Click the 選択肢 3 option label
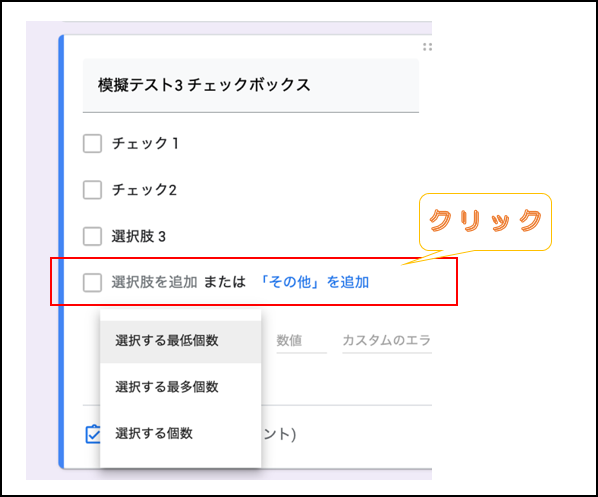The width and height of the screenshot is (598, 497). (139, 236)
